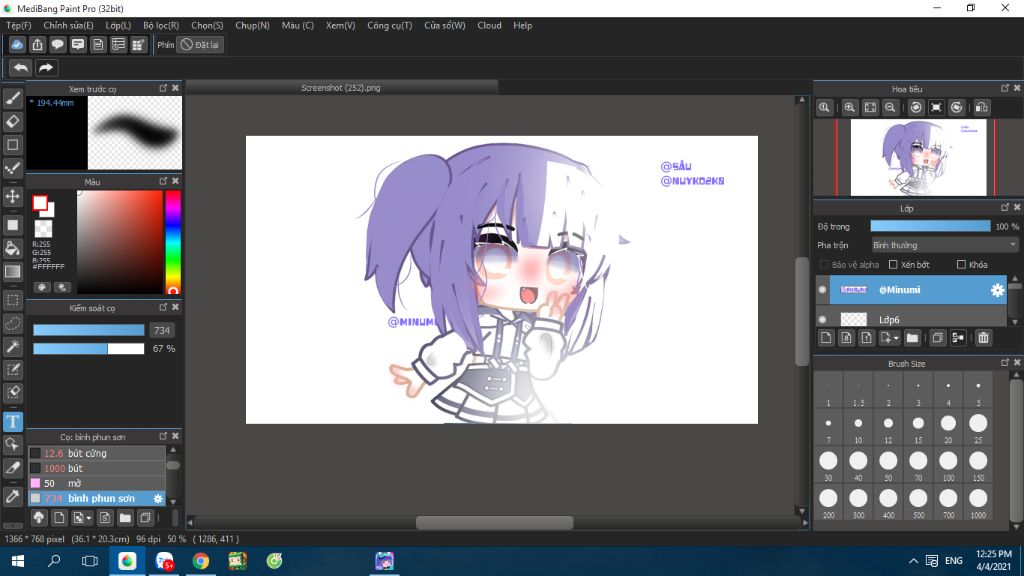This screenshot has height=576, width=1024.
Task: Zoom out using Navigator magnifier minus
Action: click(890, 108)
